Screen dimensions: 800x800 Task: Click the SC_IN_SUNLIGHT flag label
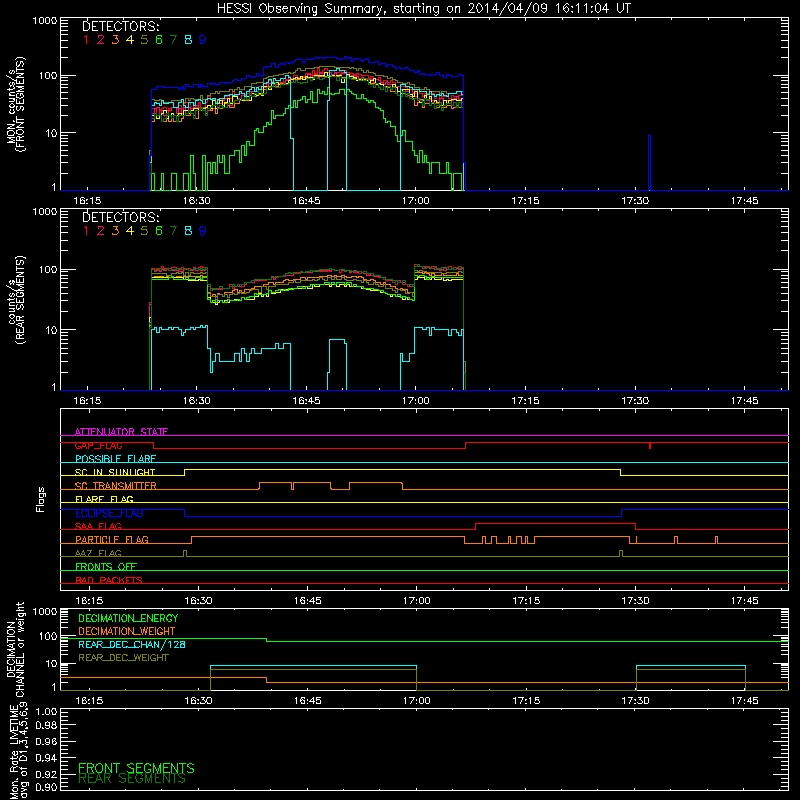click(115, 472)
